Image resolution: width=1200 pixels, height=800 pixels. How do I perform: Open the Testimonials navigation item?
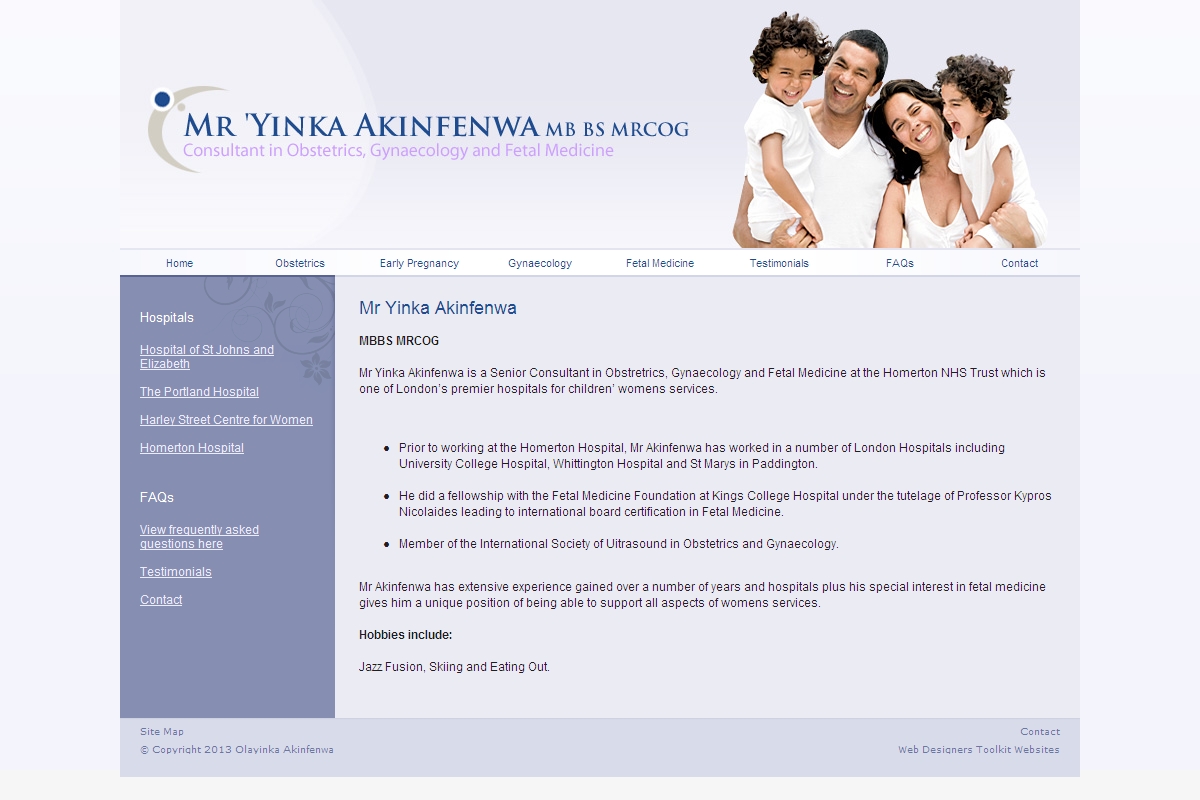779,263
